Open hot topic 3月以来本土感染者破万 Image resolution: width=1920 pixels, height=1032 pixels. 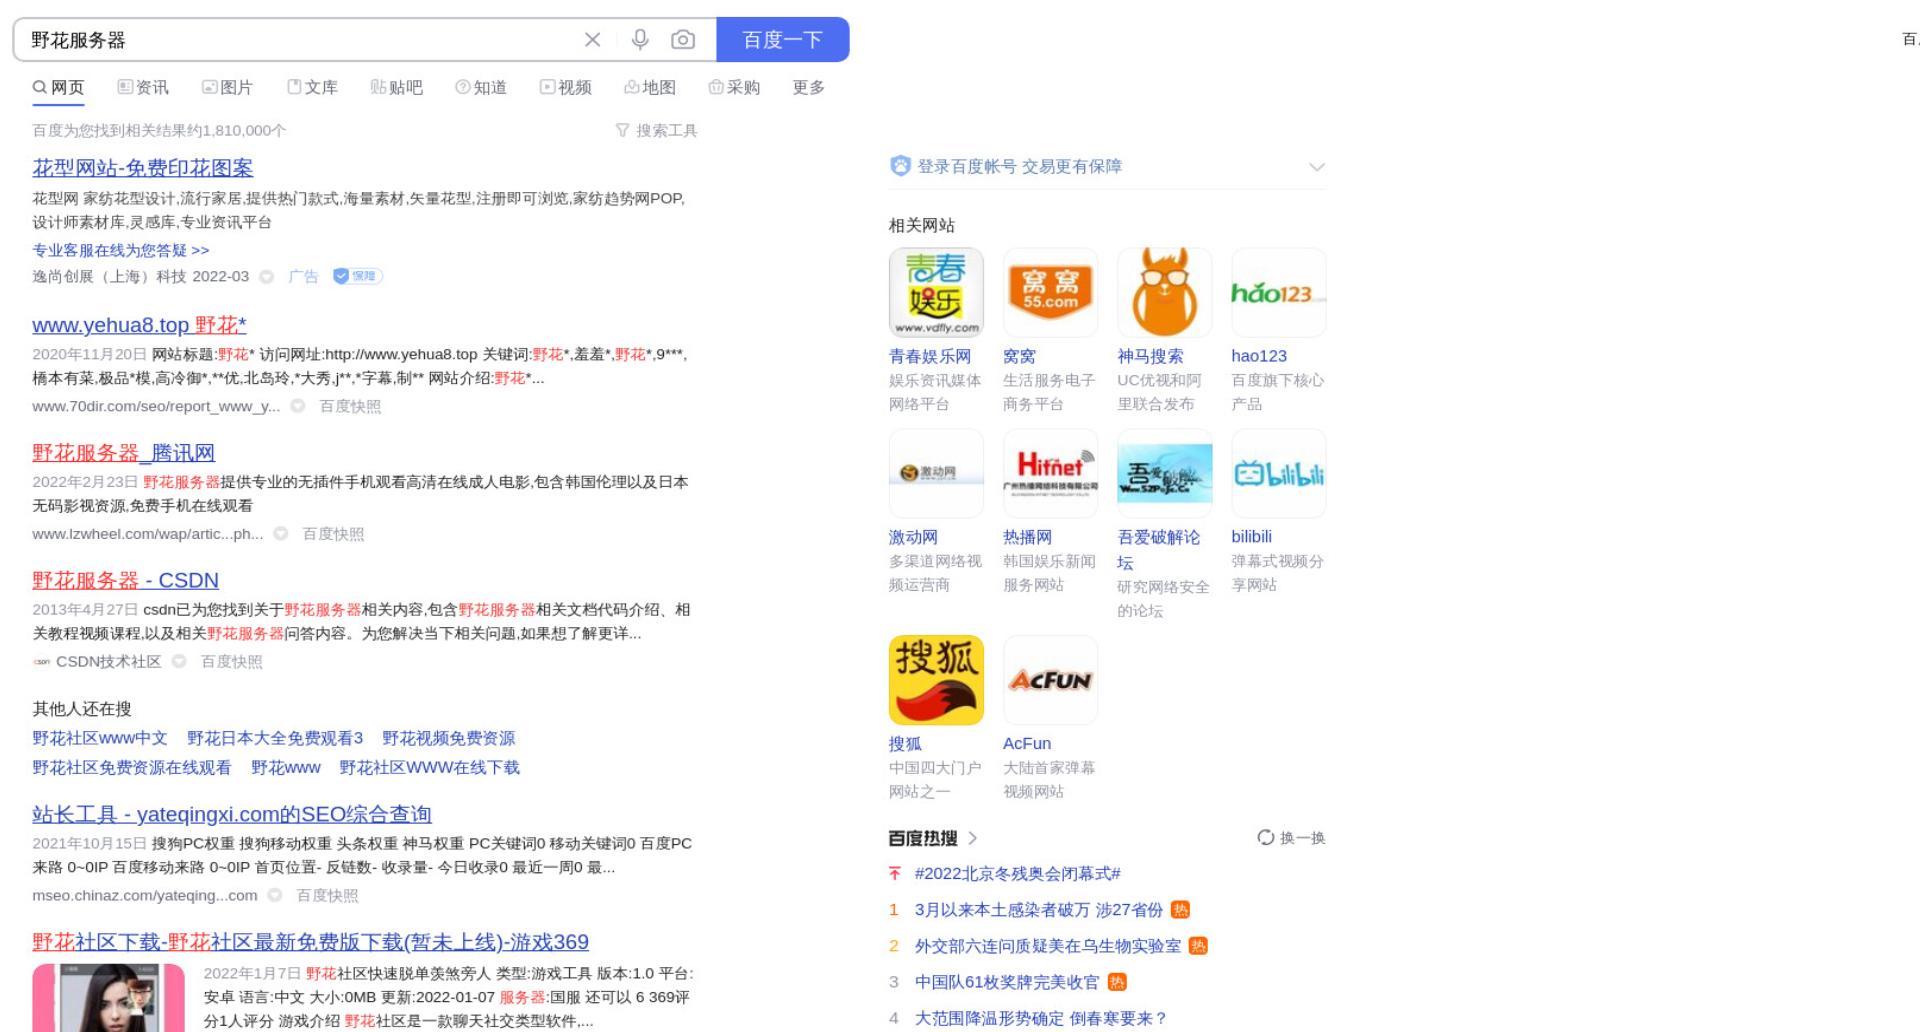click(x=1039, y=910)
